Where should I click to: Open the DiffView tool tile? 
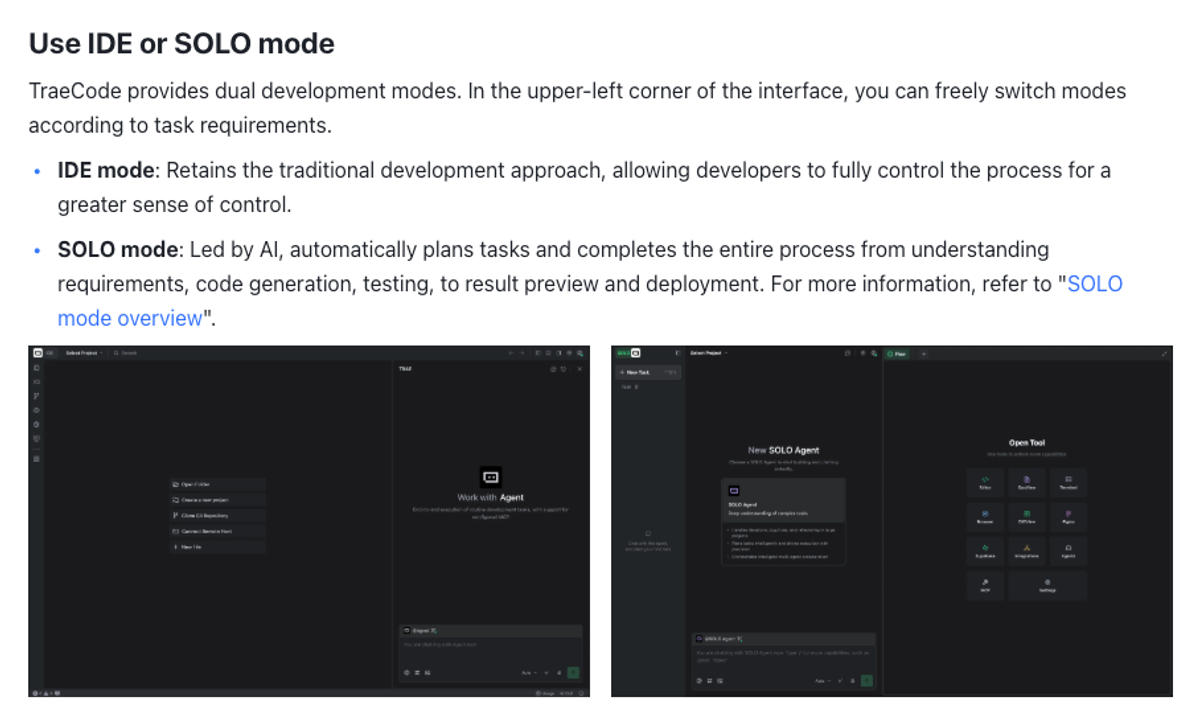click(1027, 517)
